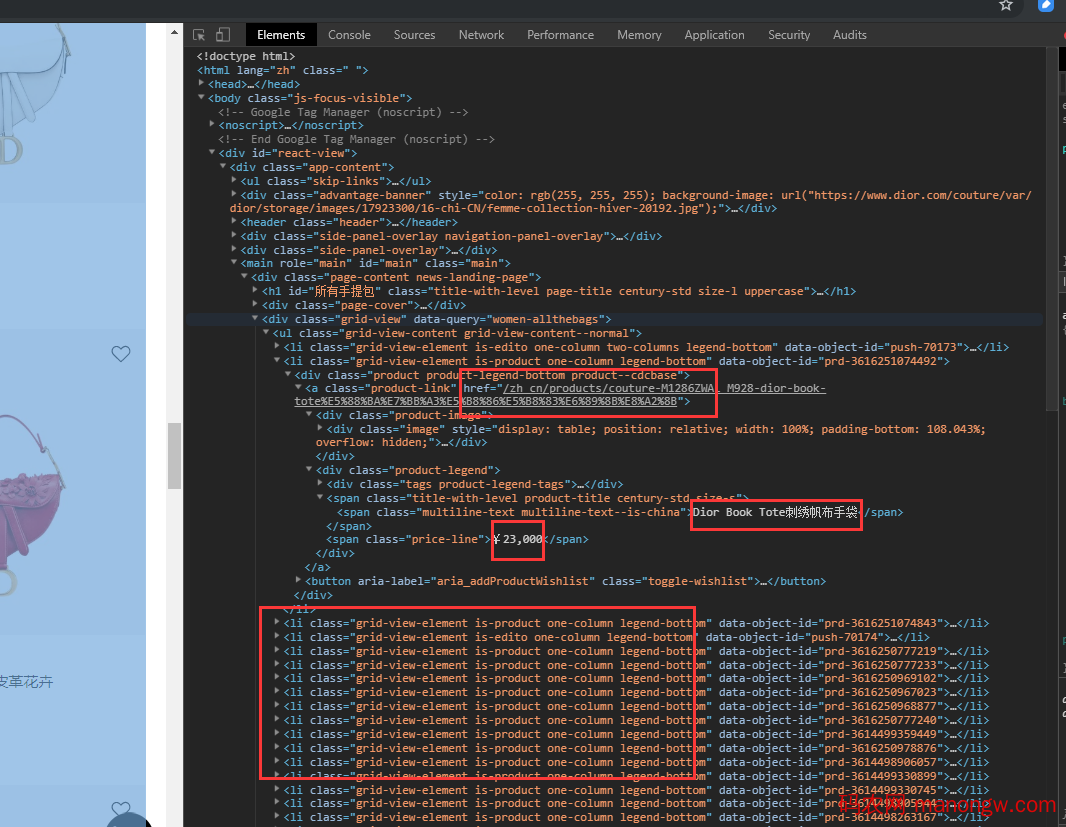The image size is (1066, 827).
Task: Collapse the body js-focus-visible node
Action: click(202, 98)
